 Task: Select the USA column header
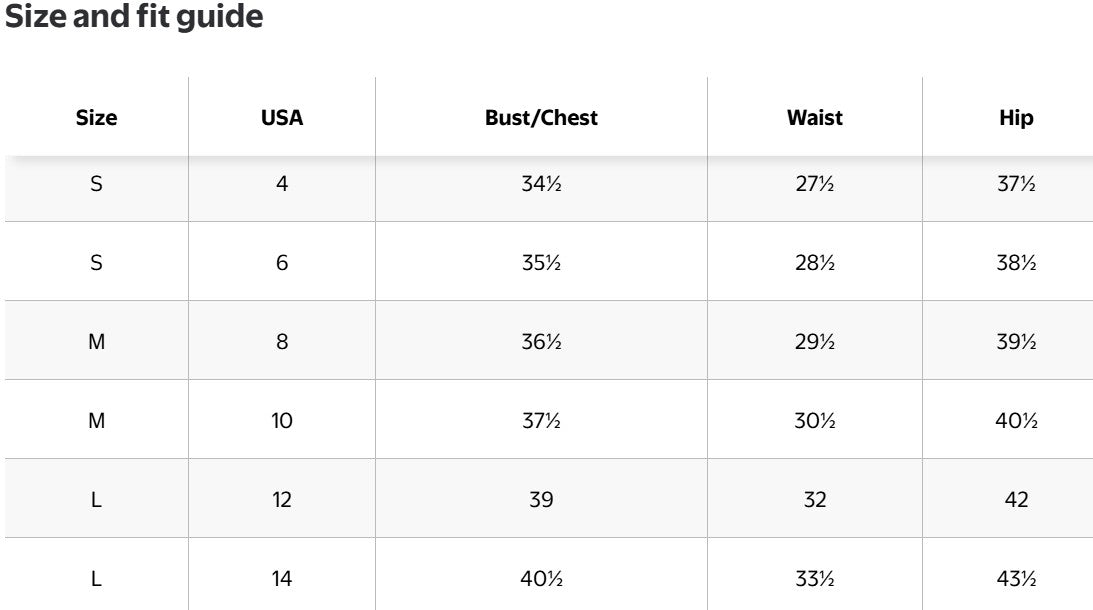click(x=282, y=118)
